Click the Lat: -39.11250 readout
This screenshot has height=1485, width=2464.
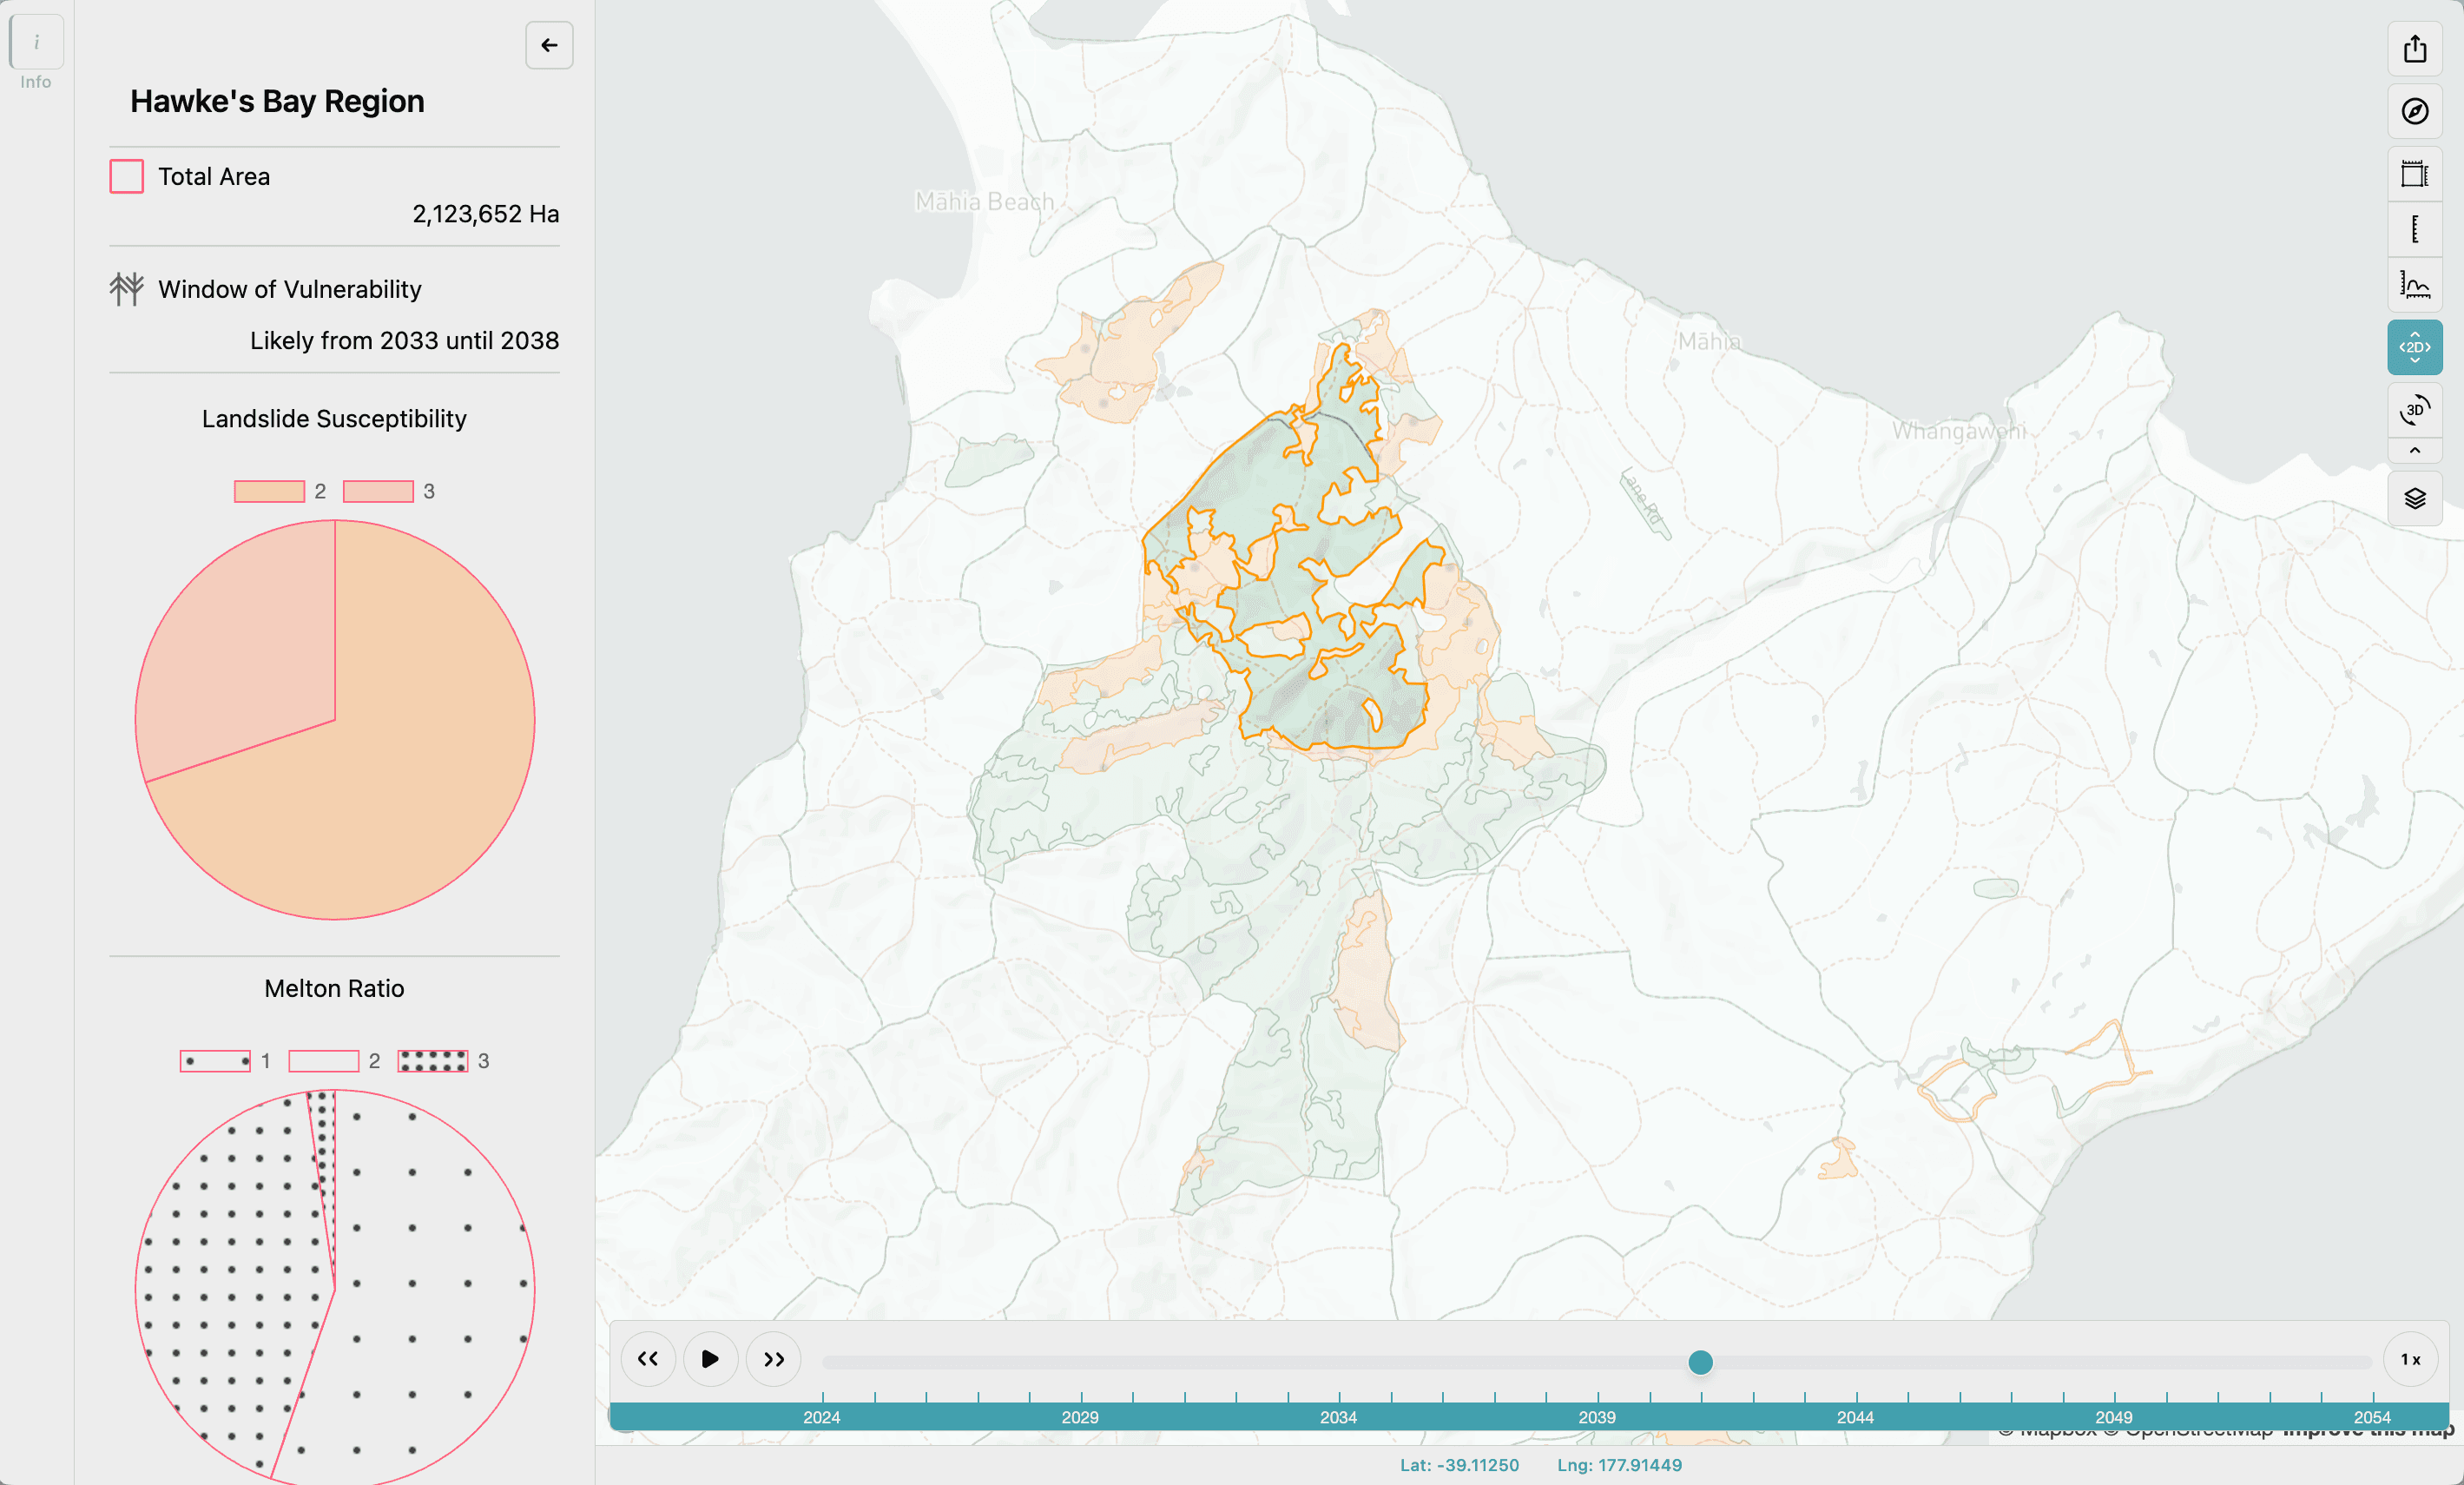(1459, 1465)
